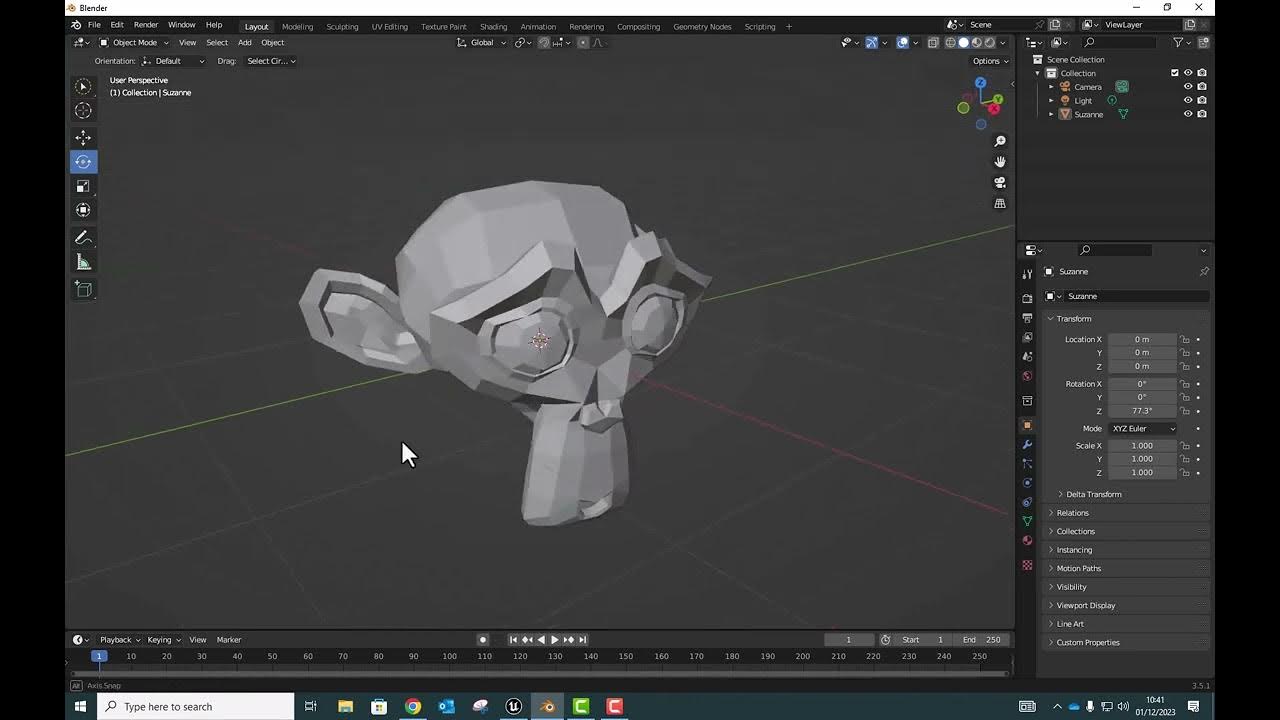
Task: Open Blender app in Windows taskbar
Action: 547,706
